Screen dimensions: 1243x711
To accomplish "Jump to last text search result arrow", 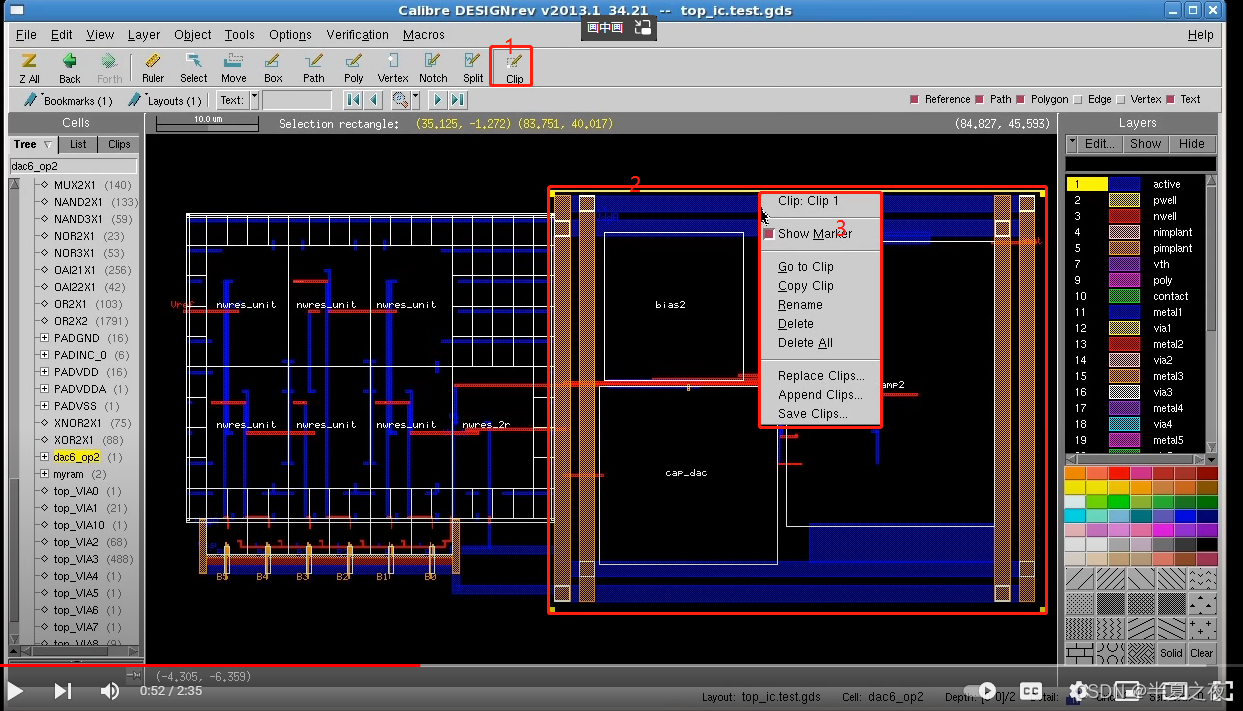I will click(x=457, y=100).
